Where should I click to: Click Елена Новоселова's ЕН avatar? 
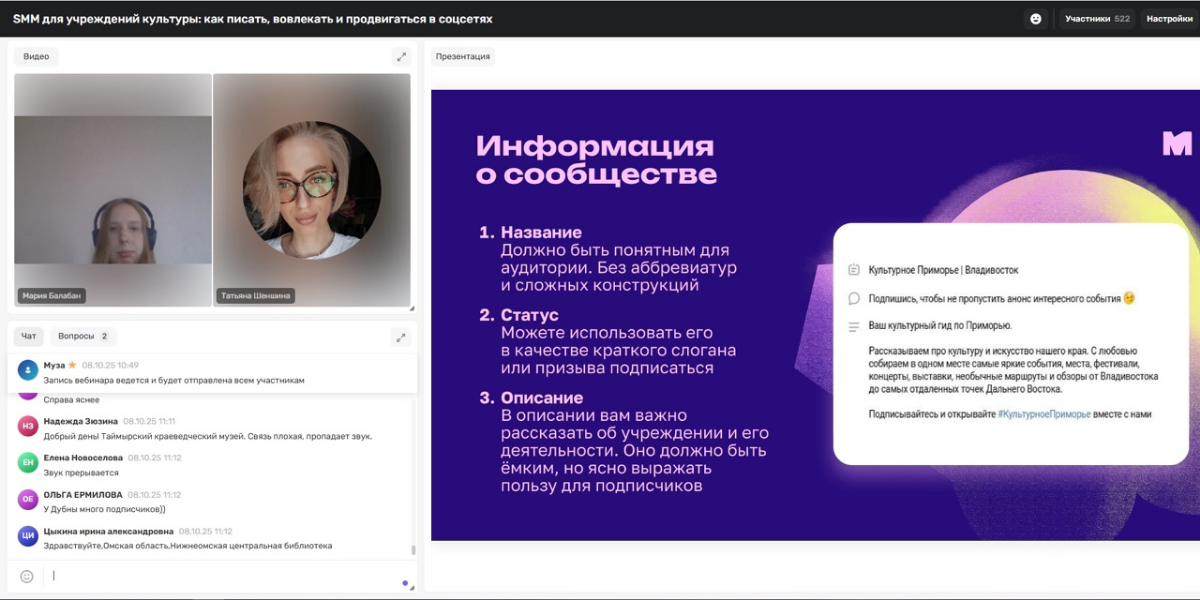pyautogui.click(x=28, y=462)
